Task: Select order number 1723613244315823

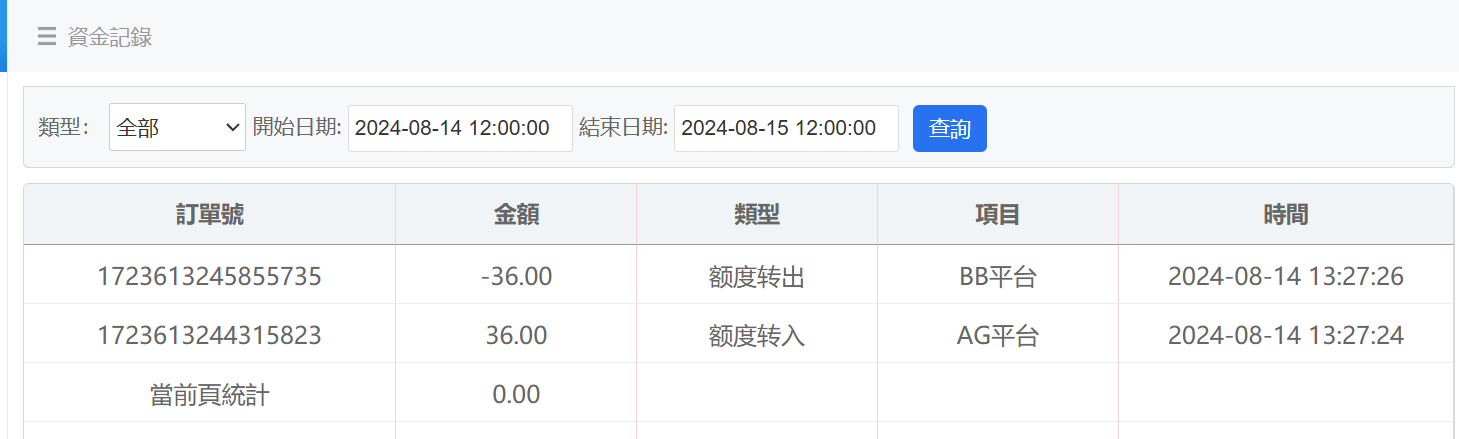Action: pyautogui.click(x=209, y=336)
